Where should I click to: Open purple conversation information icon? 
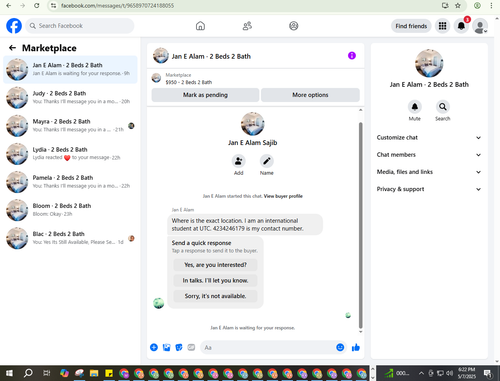point(352,56)
